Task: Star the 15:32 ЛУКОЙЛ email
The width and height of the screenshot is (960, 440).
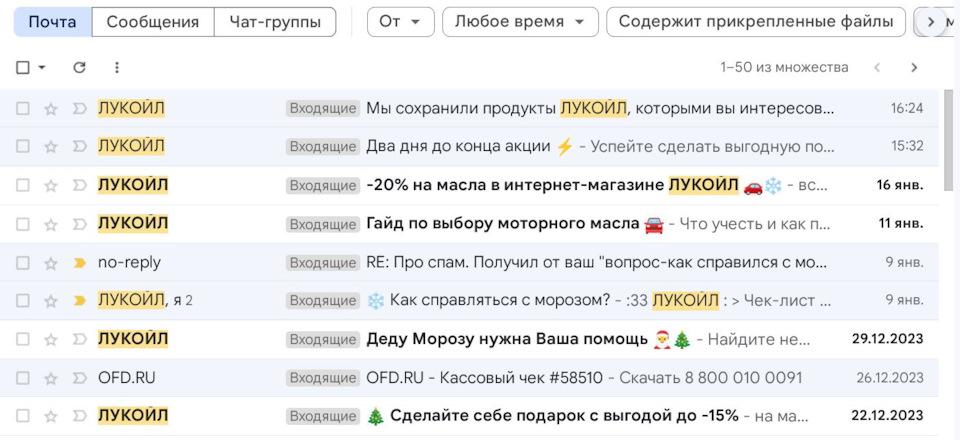Action: (51, 147)
